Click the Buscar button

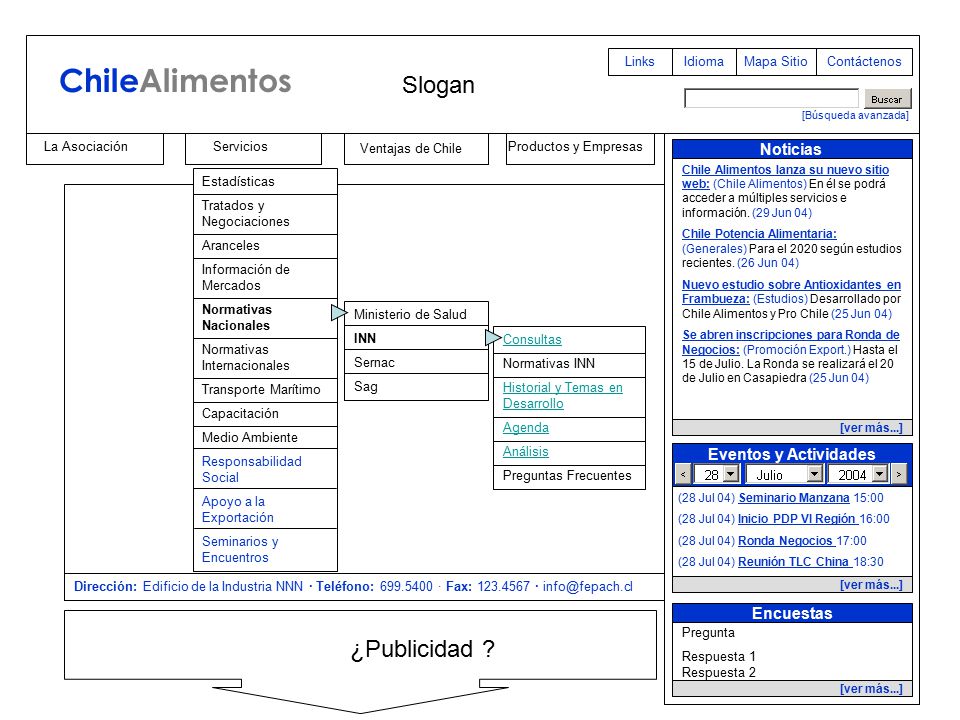pyautogui.click(x=887, y=99)
